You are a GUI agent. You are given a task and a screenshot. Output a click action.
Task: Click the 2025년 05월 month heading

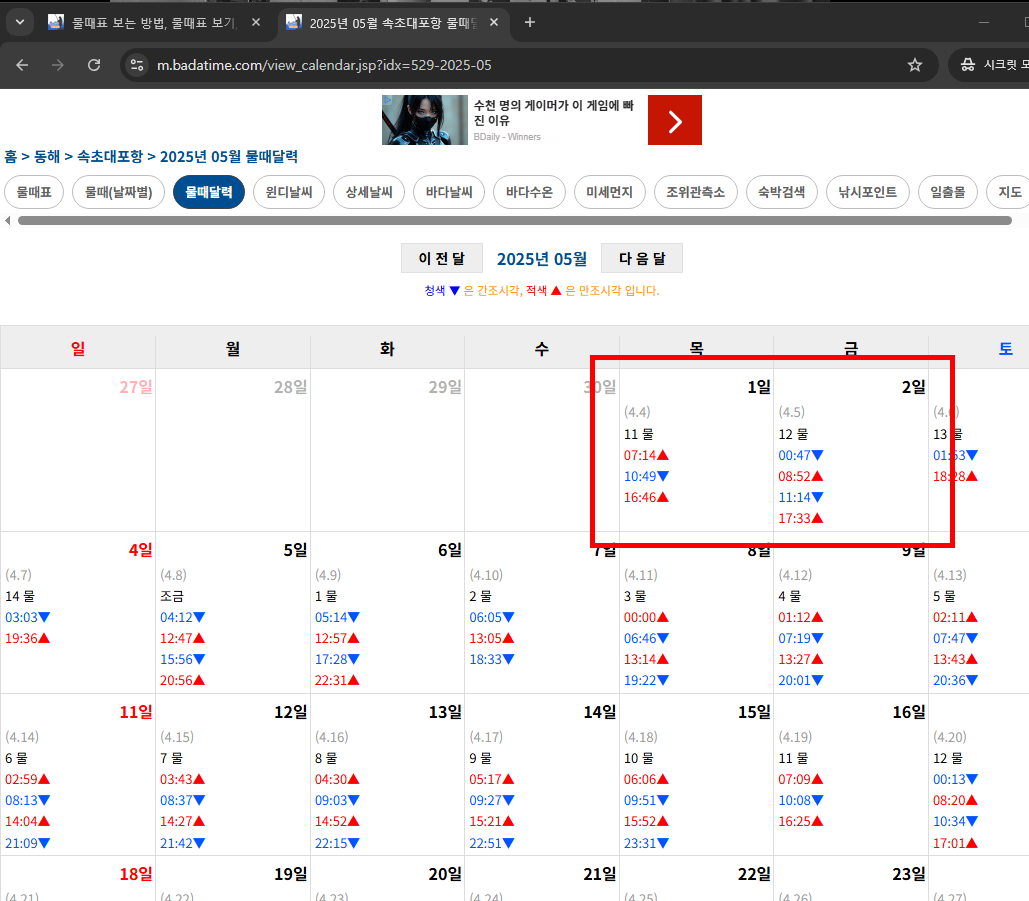click(542, 259)
